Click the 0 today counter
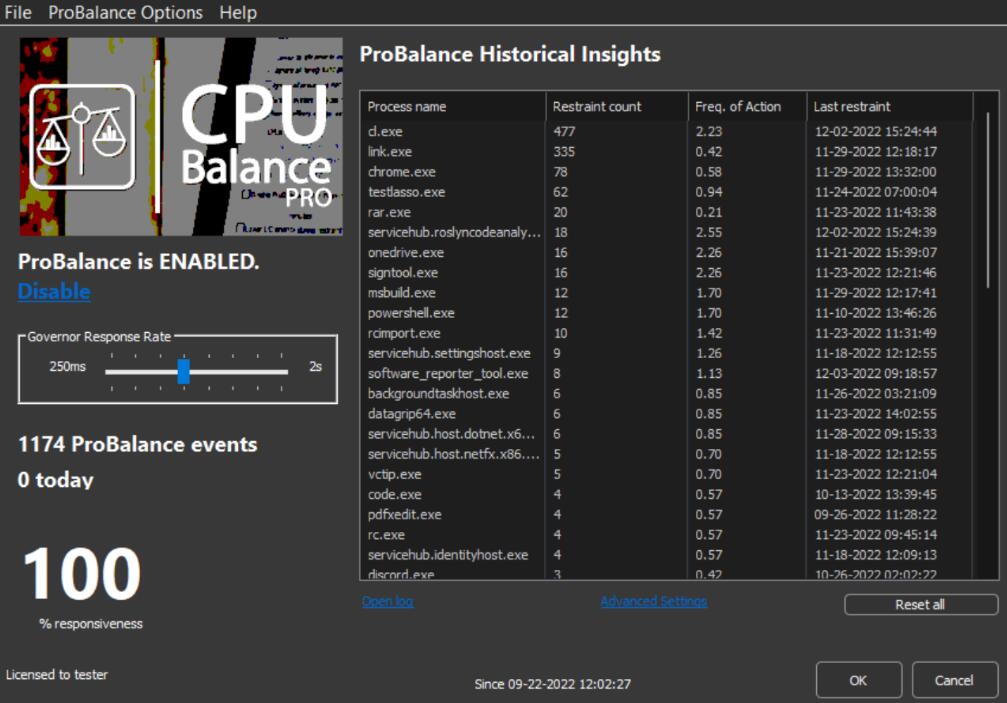 click(56, 480)
